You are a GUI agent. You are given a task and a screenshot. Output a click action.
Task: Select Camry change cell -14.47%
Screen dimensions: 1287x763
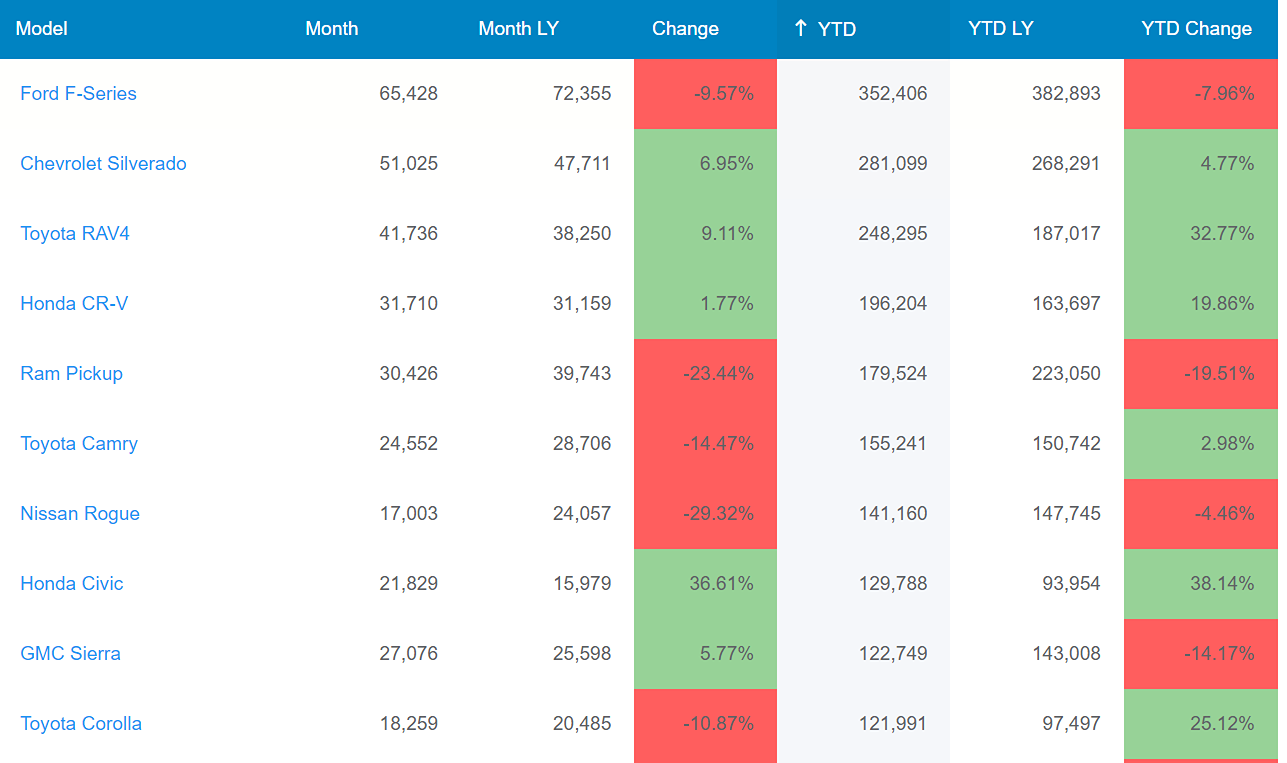[x=705, y=444]
